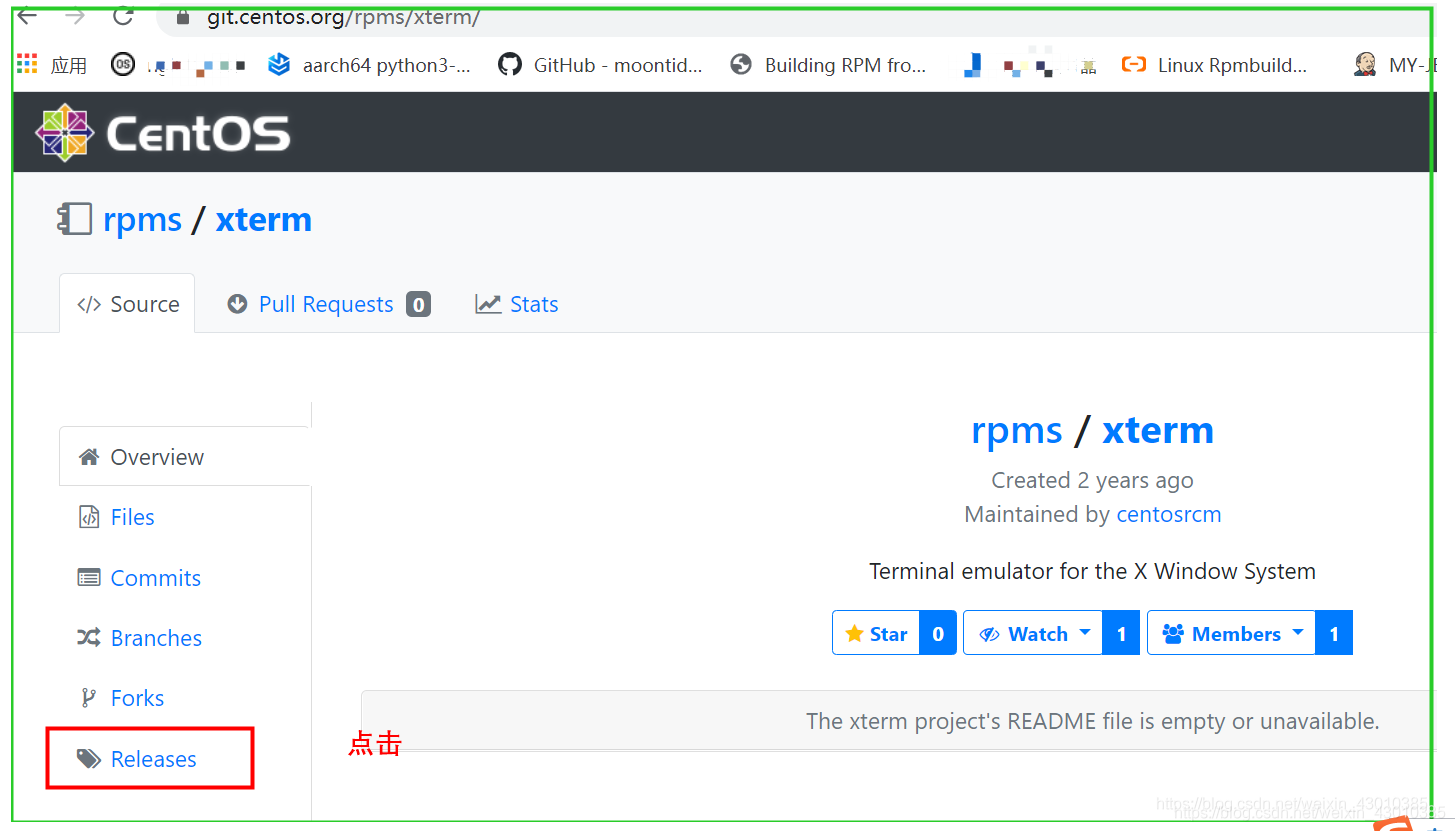1455x831 pixels.
Task: Open aarch64 python3 bookmark
Action: (x=371, y=65)
